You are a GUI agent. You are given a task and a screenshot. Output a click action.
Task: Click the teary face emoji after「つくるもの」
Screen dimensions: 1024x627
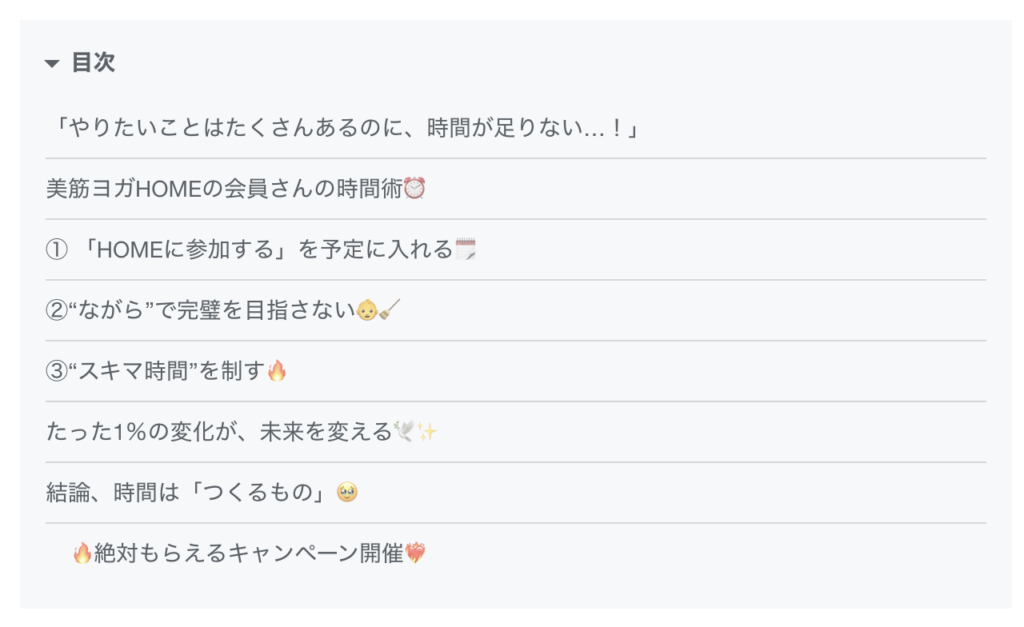click(347, 493)
